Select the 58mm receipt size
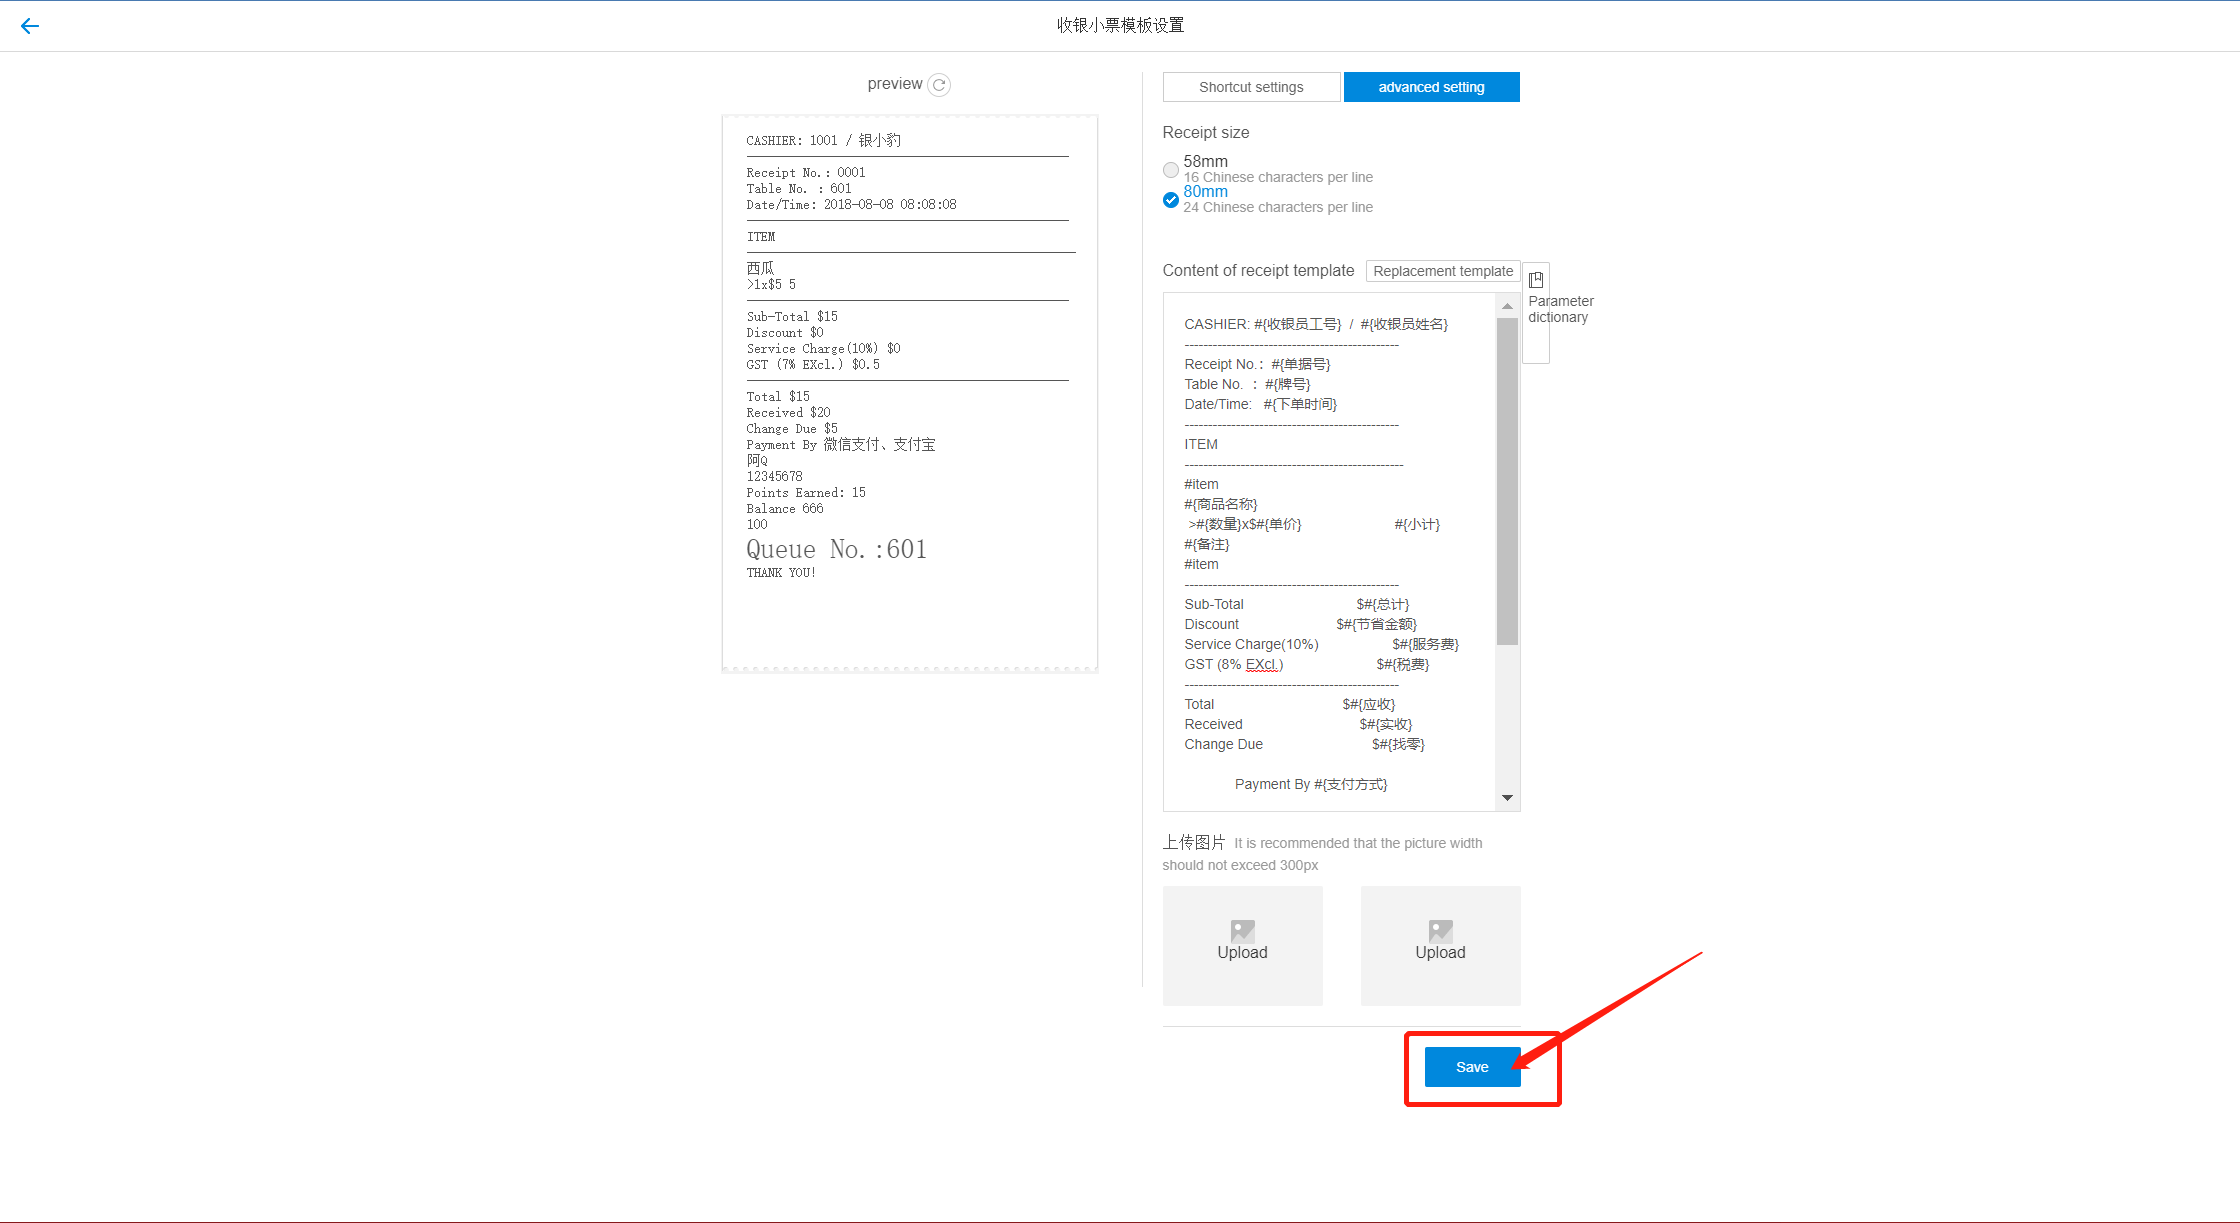Screen dimensions: 2240x1223 click(1171, 169)
